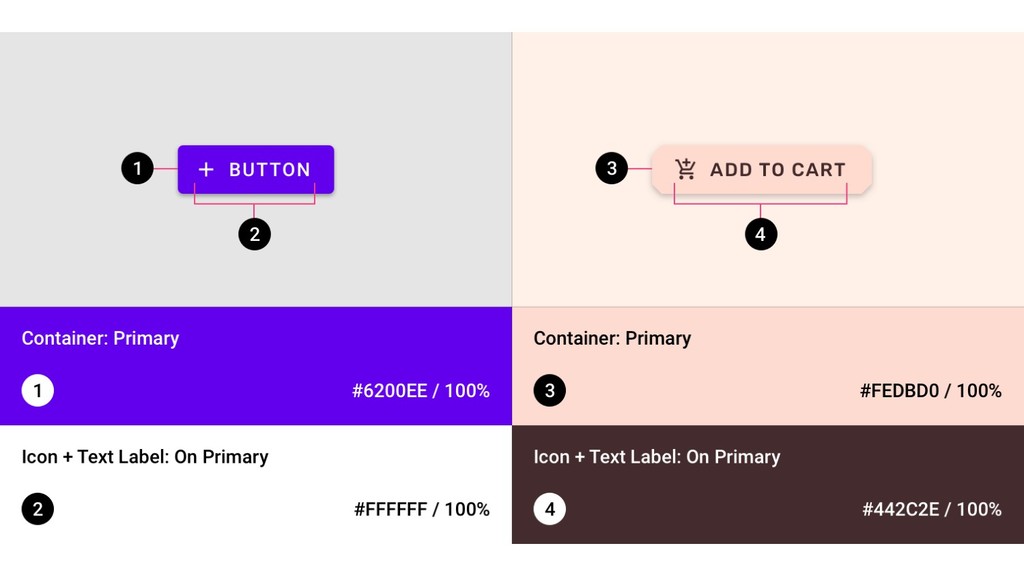Click annotation marker 1 beside purple button
The height and width of the screenshot is (576, 1024).
137,168
